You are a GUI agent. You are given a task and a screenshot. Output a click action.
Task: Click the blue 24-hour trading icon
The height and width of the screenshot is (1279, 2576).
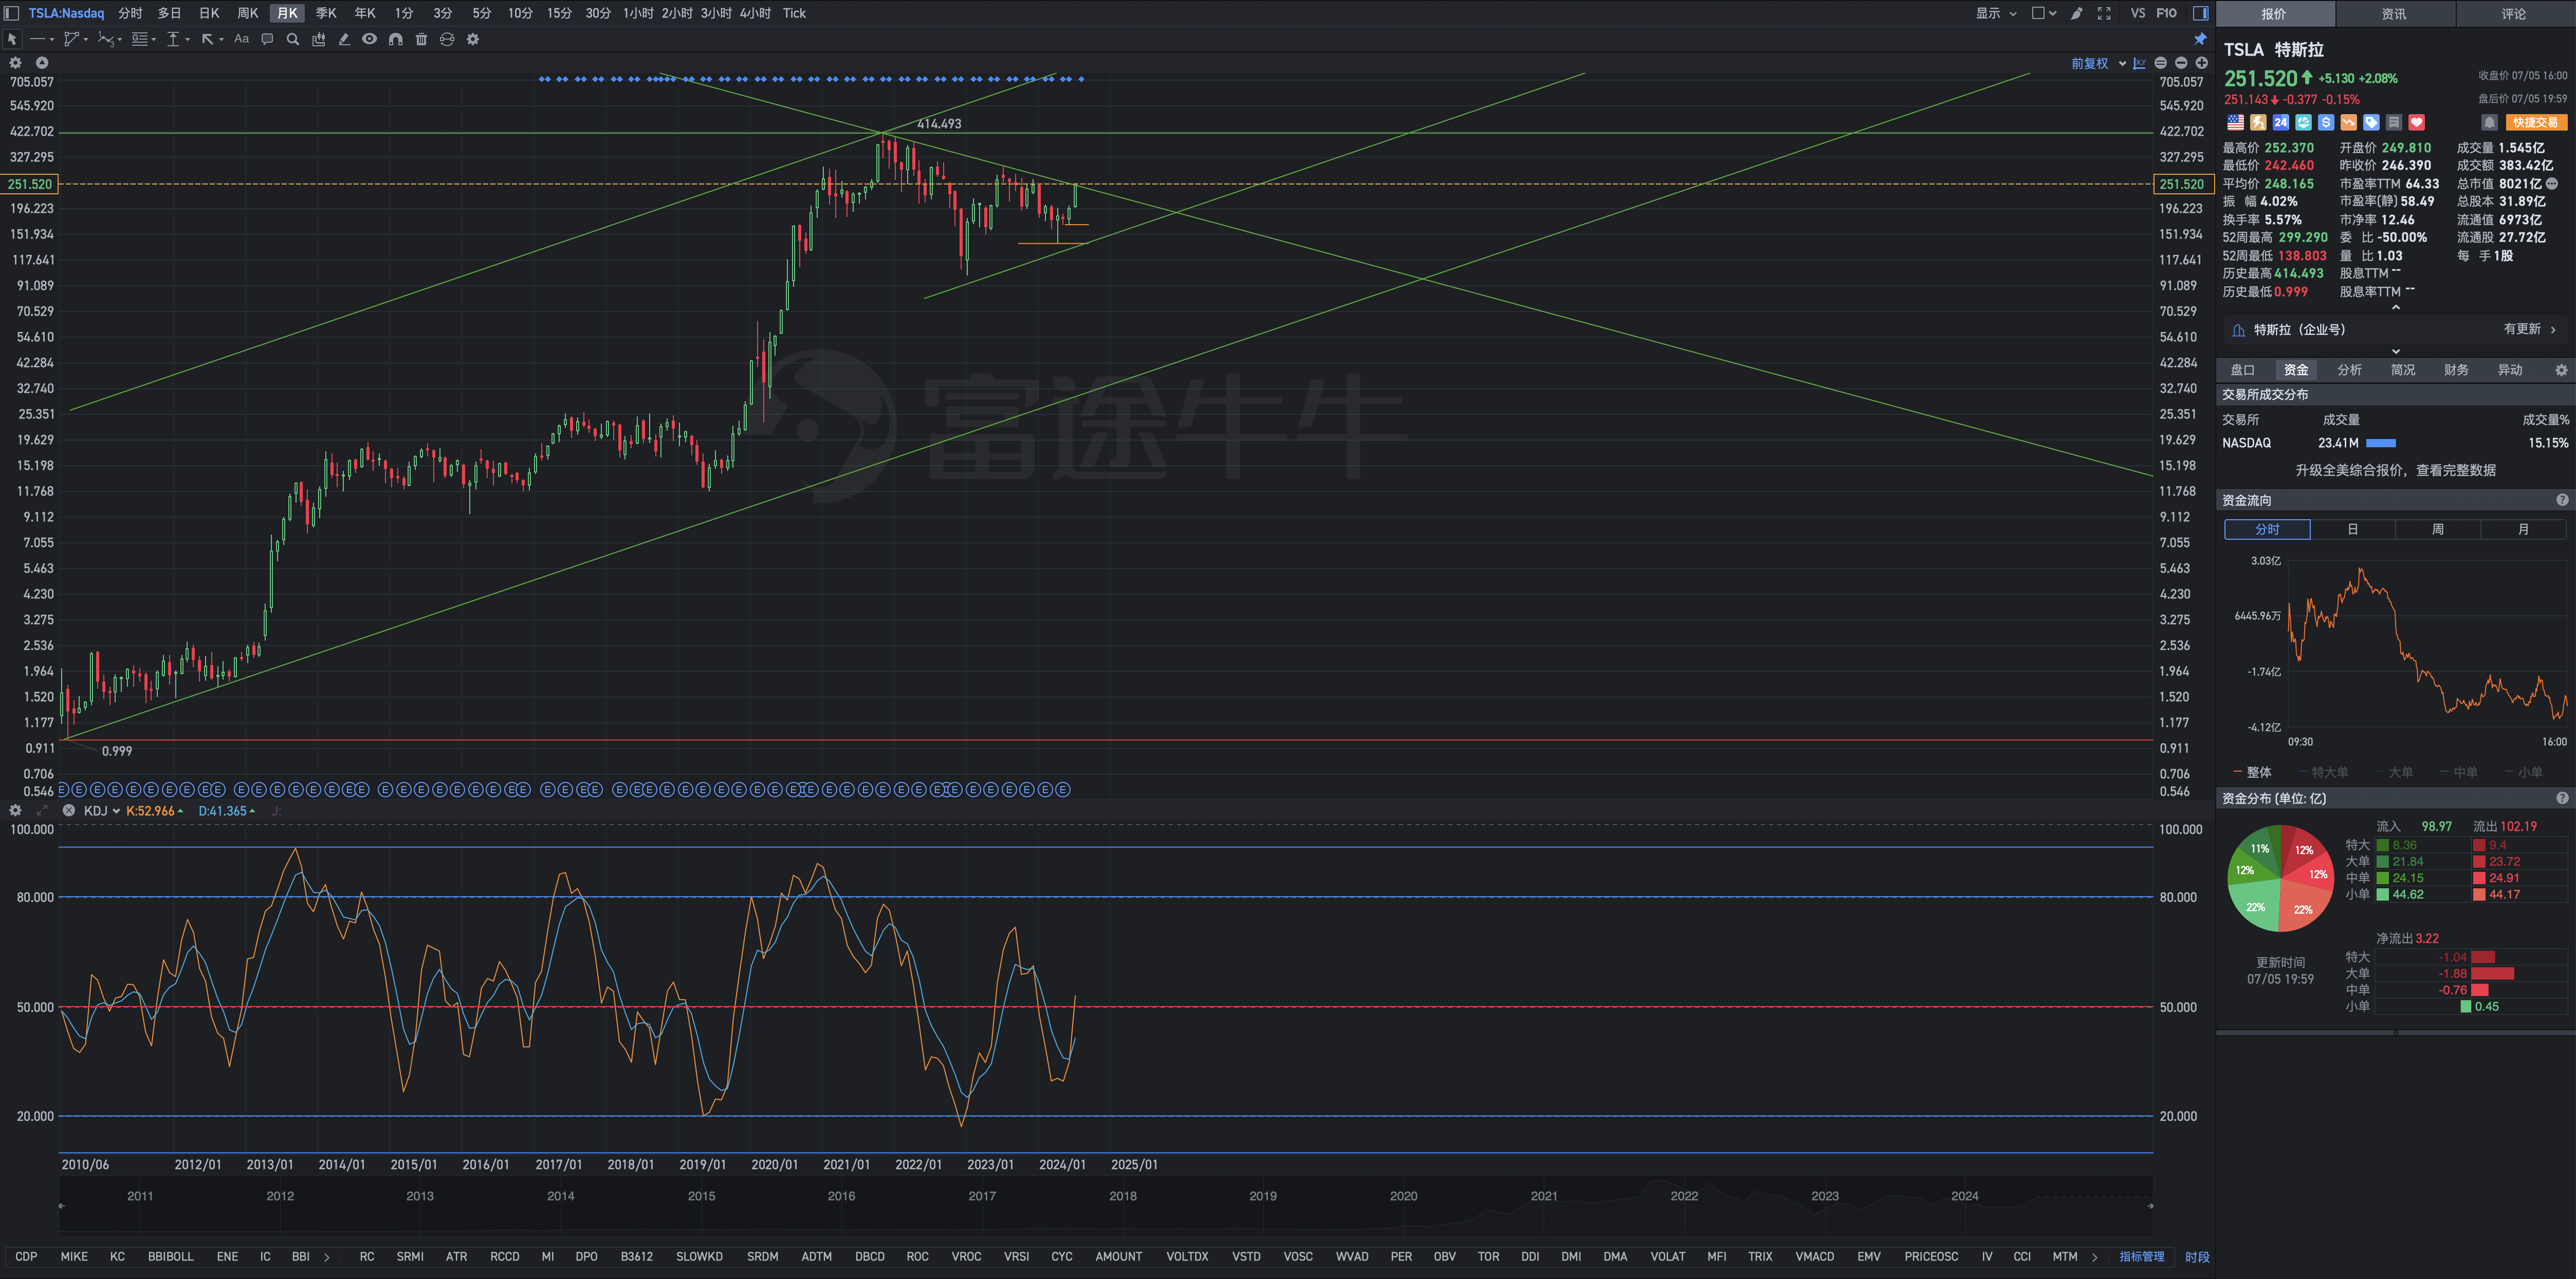(2280, 122)
